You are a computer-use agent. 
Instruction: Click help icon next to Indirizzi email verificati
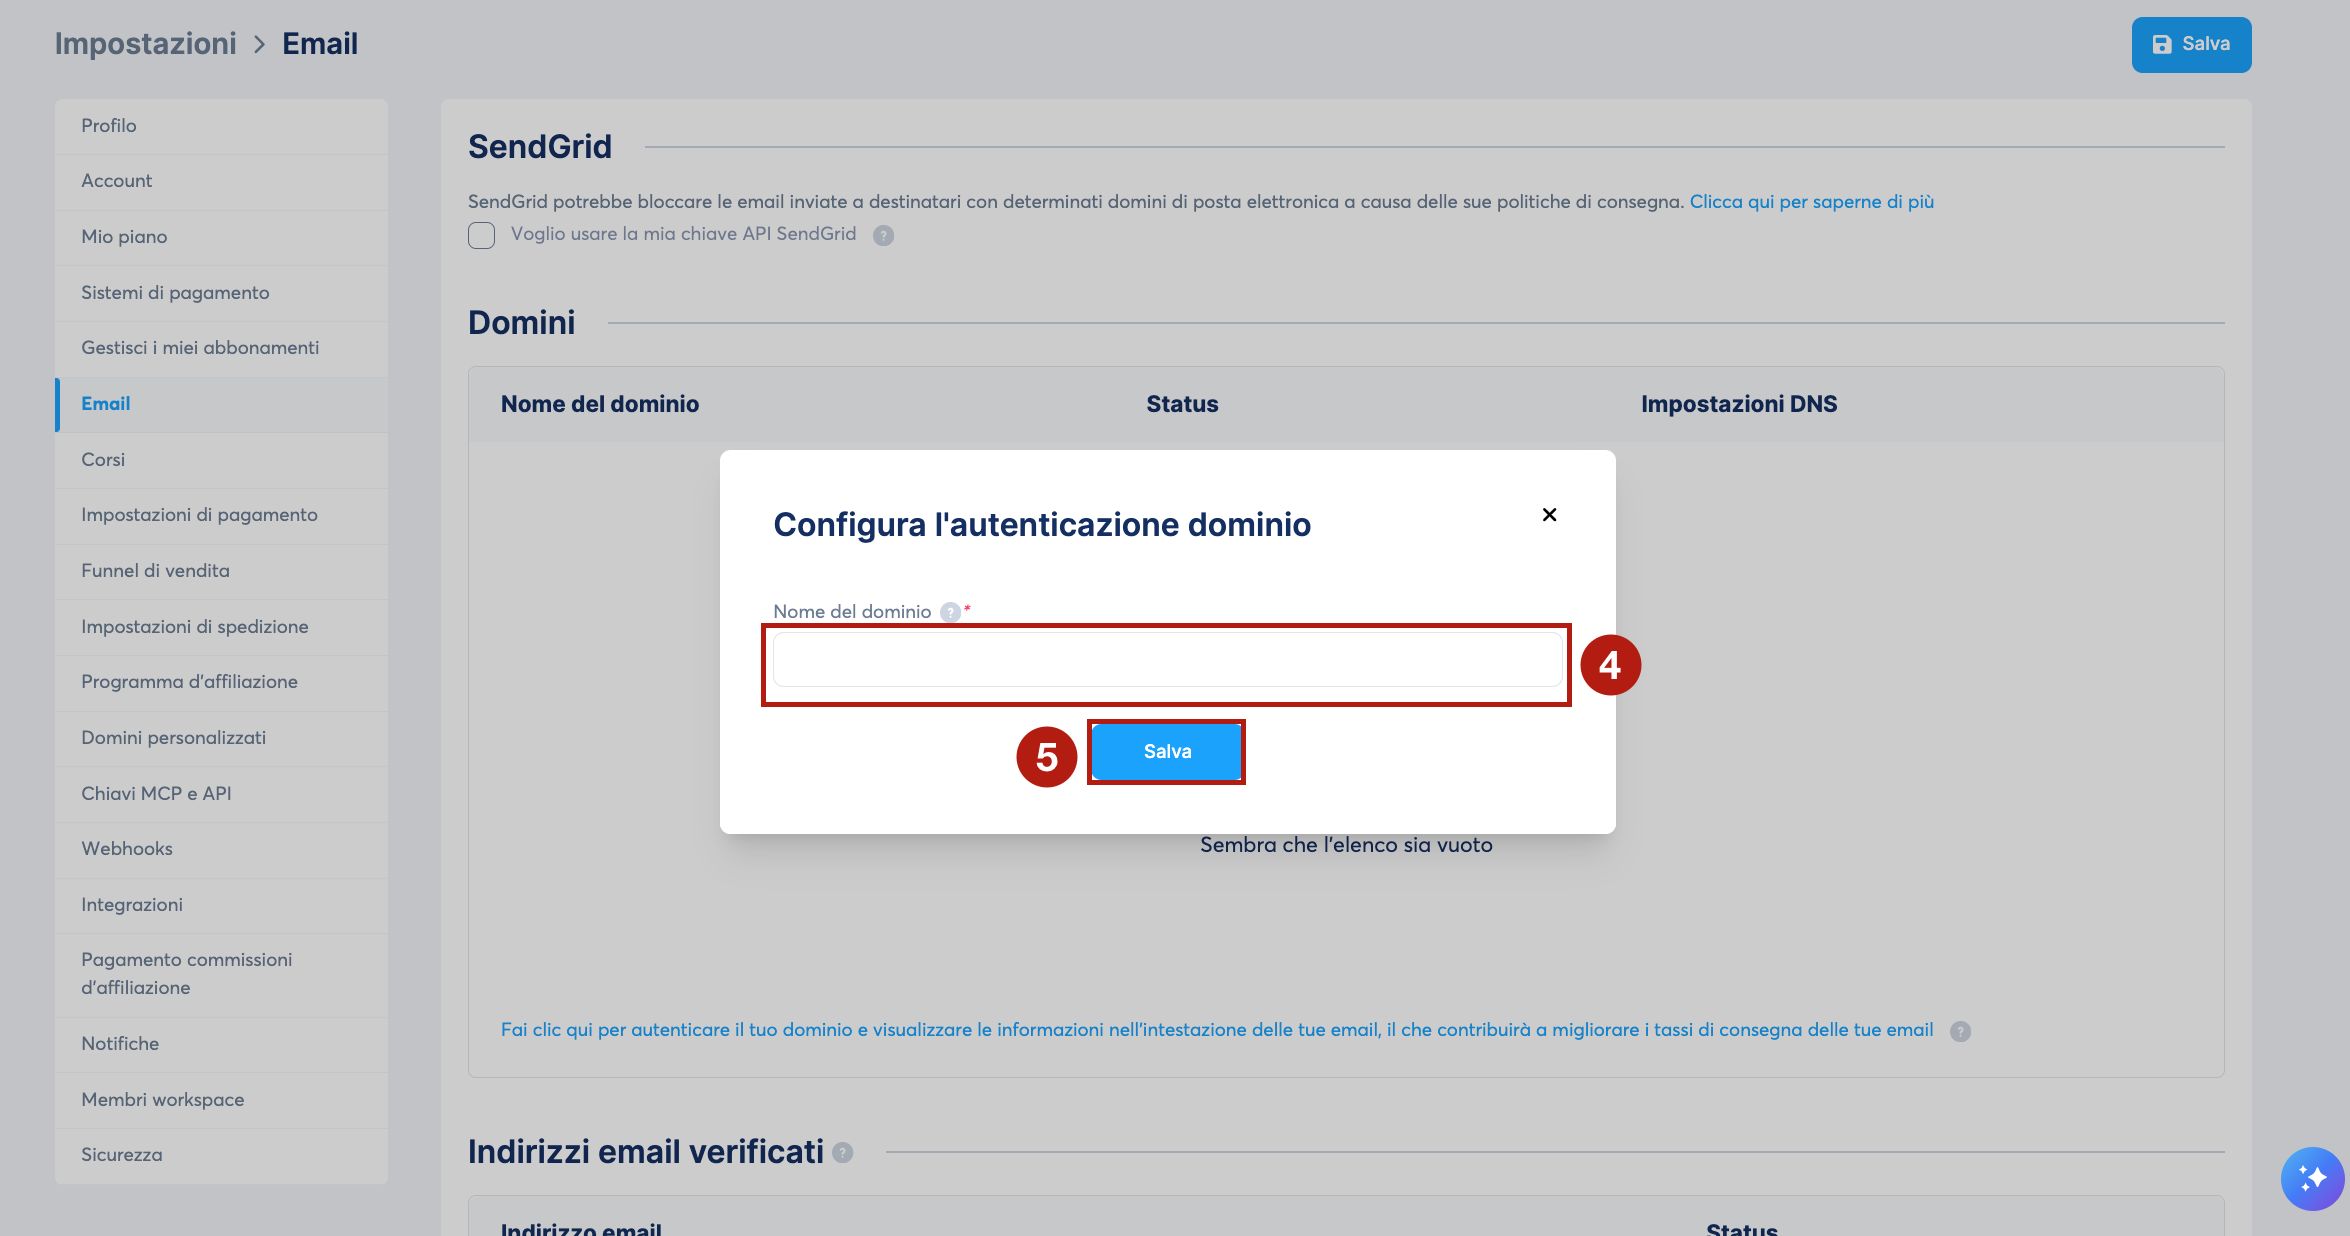[843, 1153]
